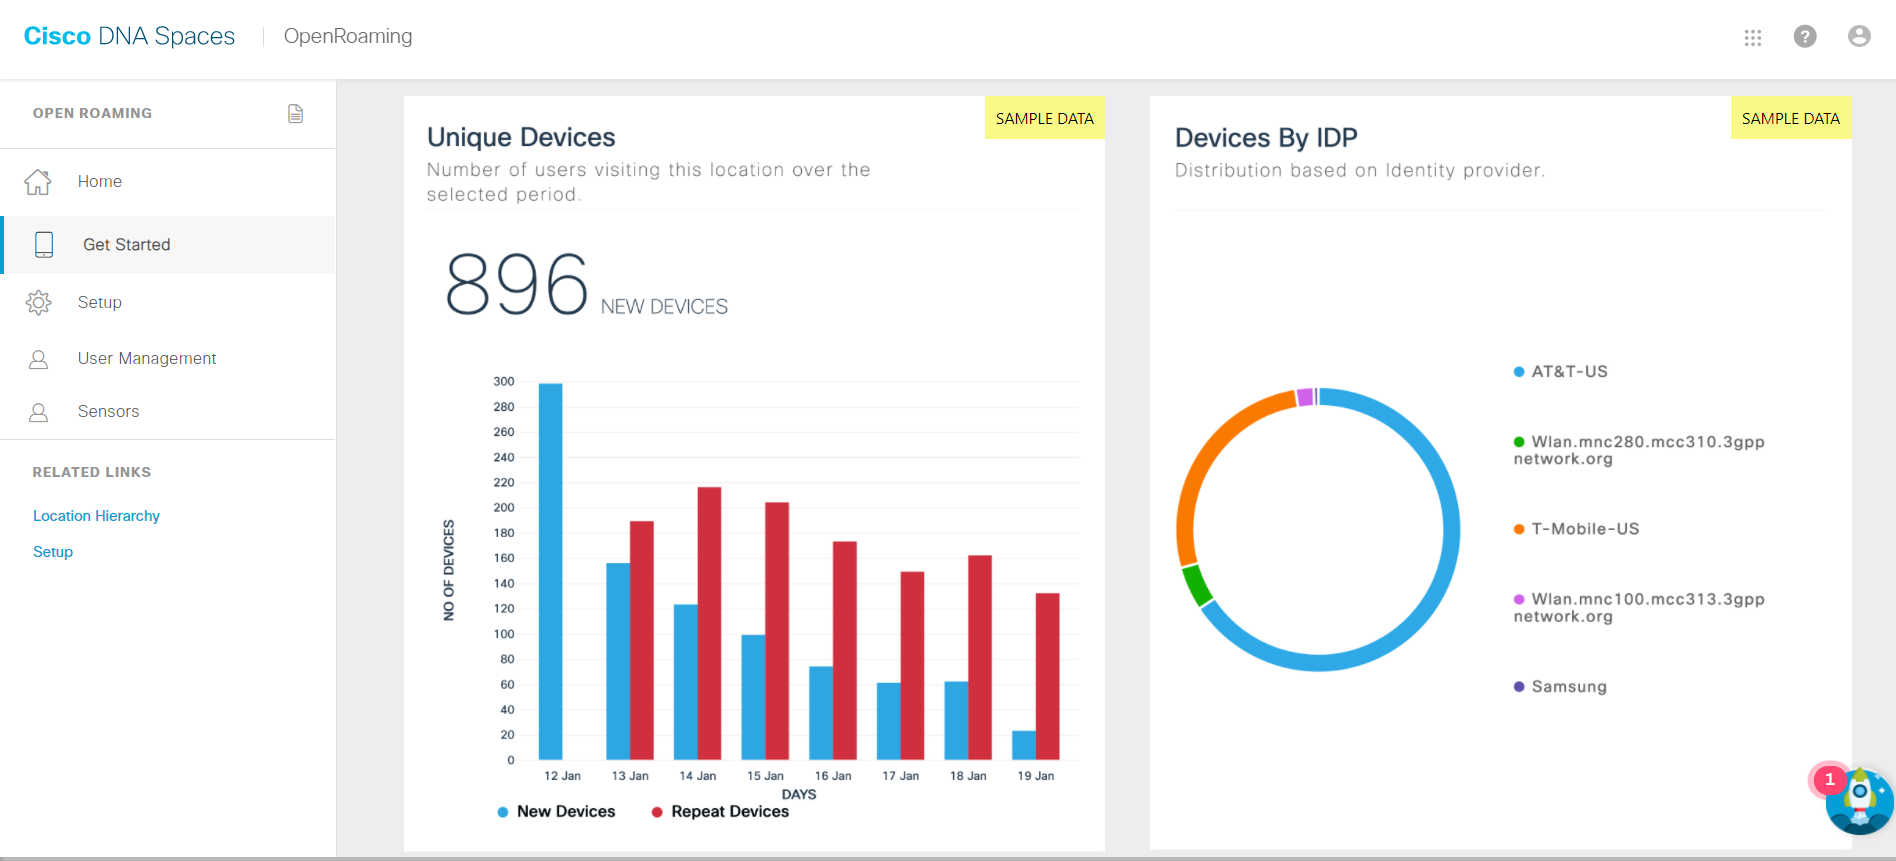Click the Unique Devices card title

521,137
